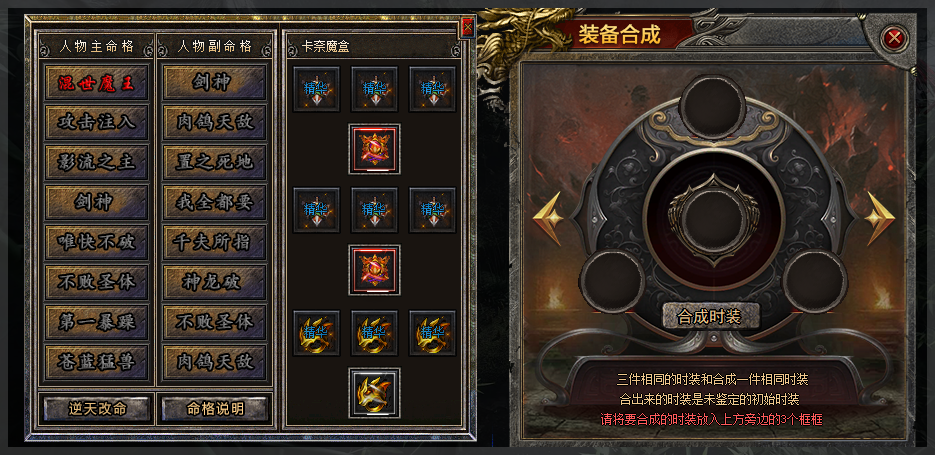Select 置之死地 in the secondary destiny list
This screenshot has height=455, width=935.
(x=215, y=162)
